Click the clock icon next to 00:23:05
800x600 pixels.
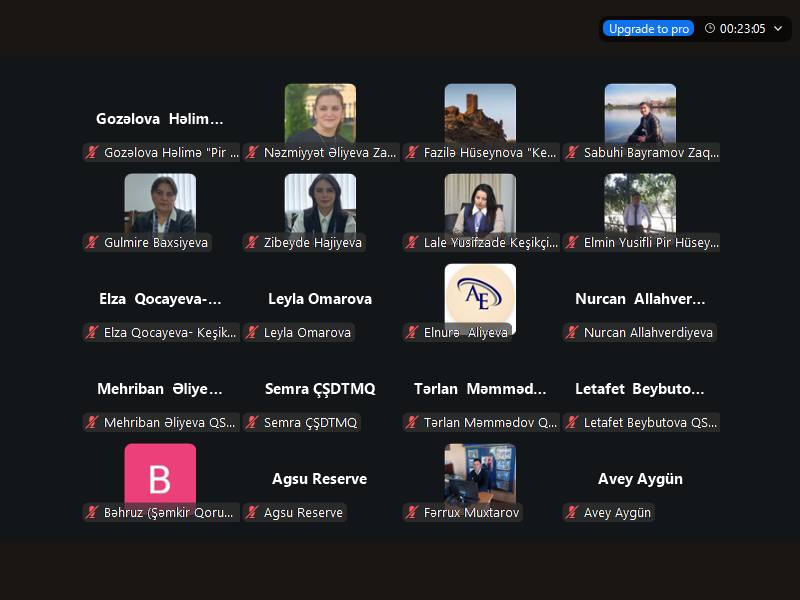[710, 29]
